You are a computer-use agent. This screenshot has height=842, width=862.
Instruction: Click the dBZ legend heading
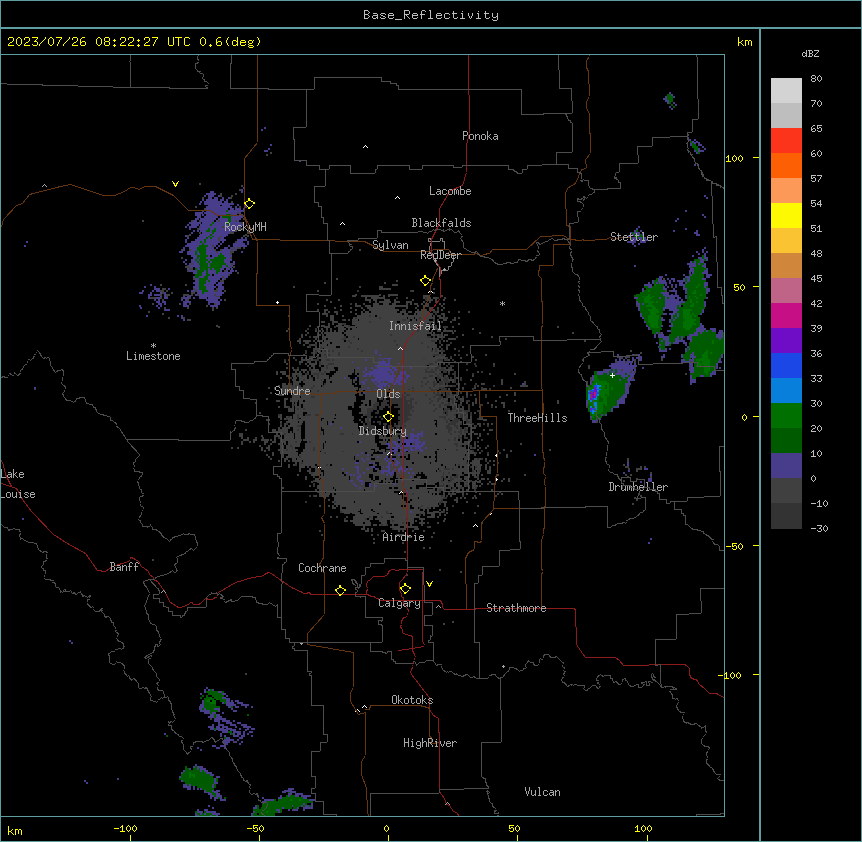point(810,53)
